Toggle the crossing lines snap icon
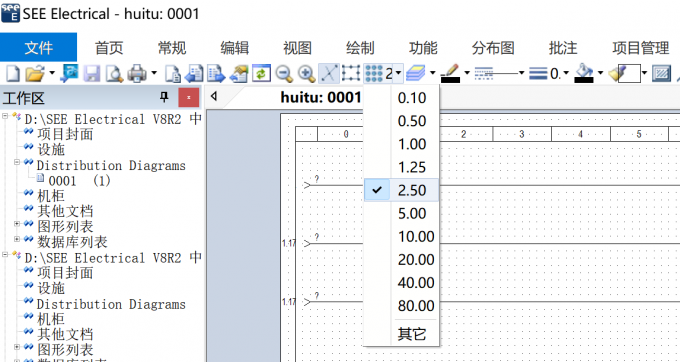 click(329, 74)
